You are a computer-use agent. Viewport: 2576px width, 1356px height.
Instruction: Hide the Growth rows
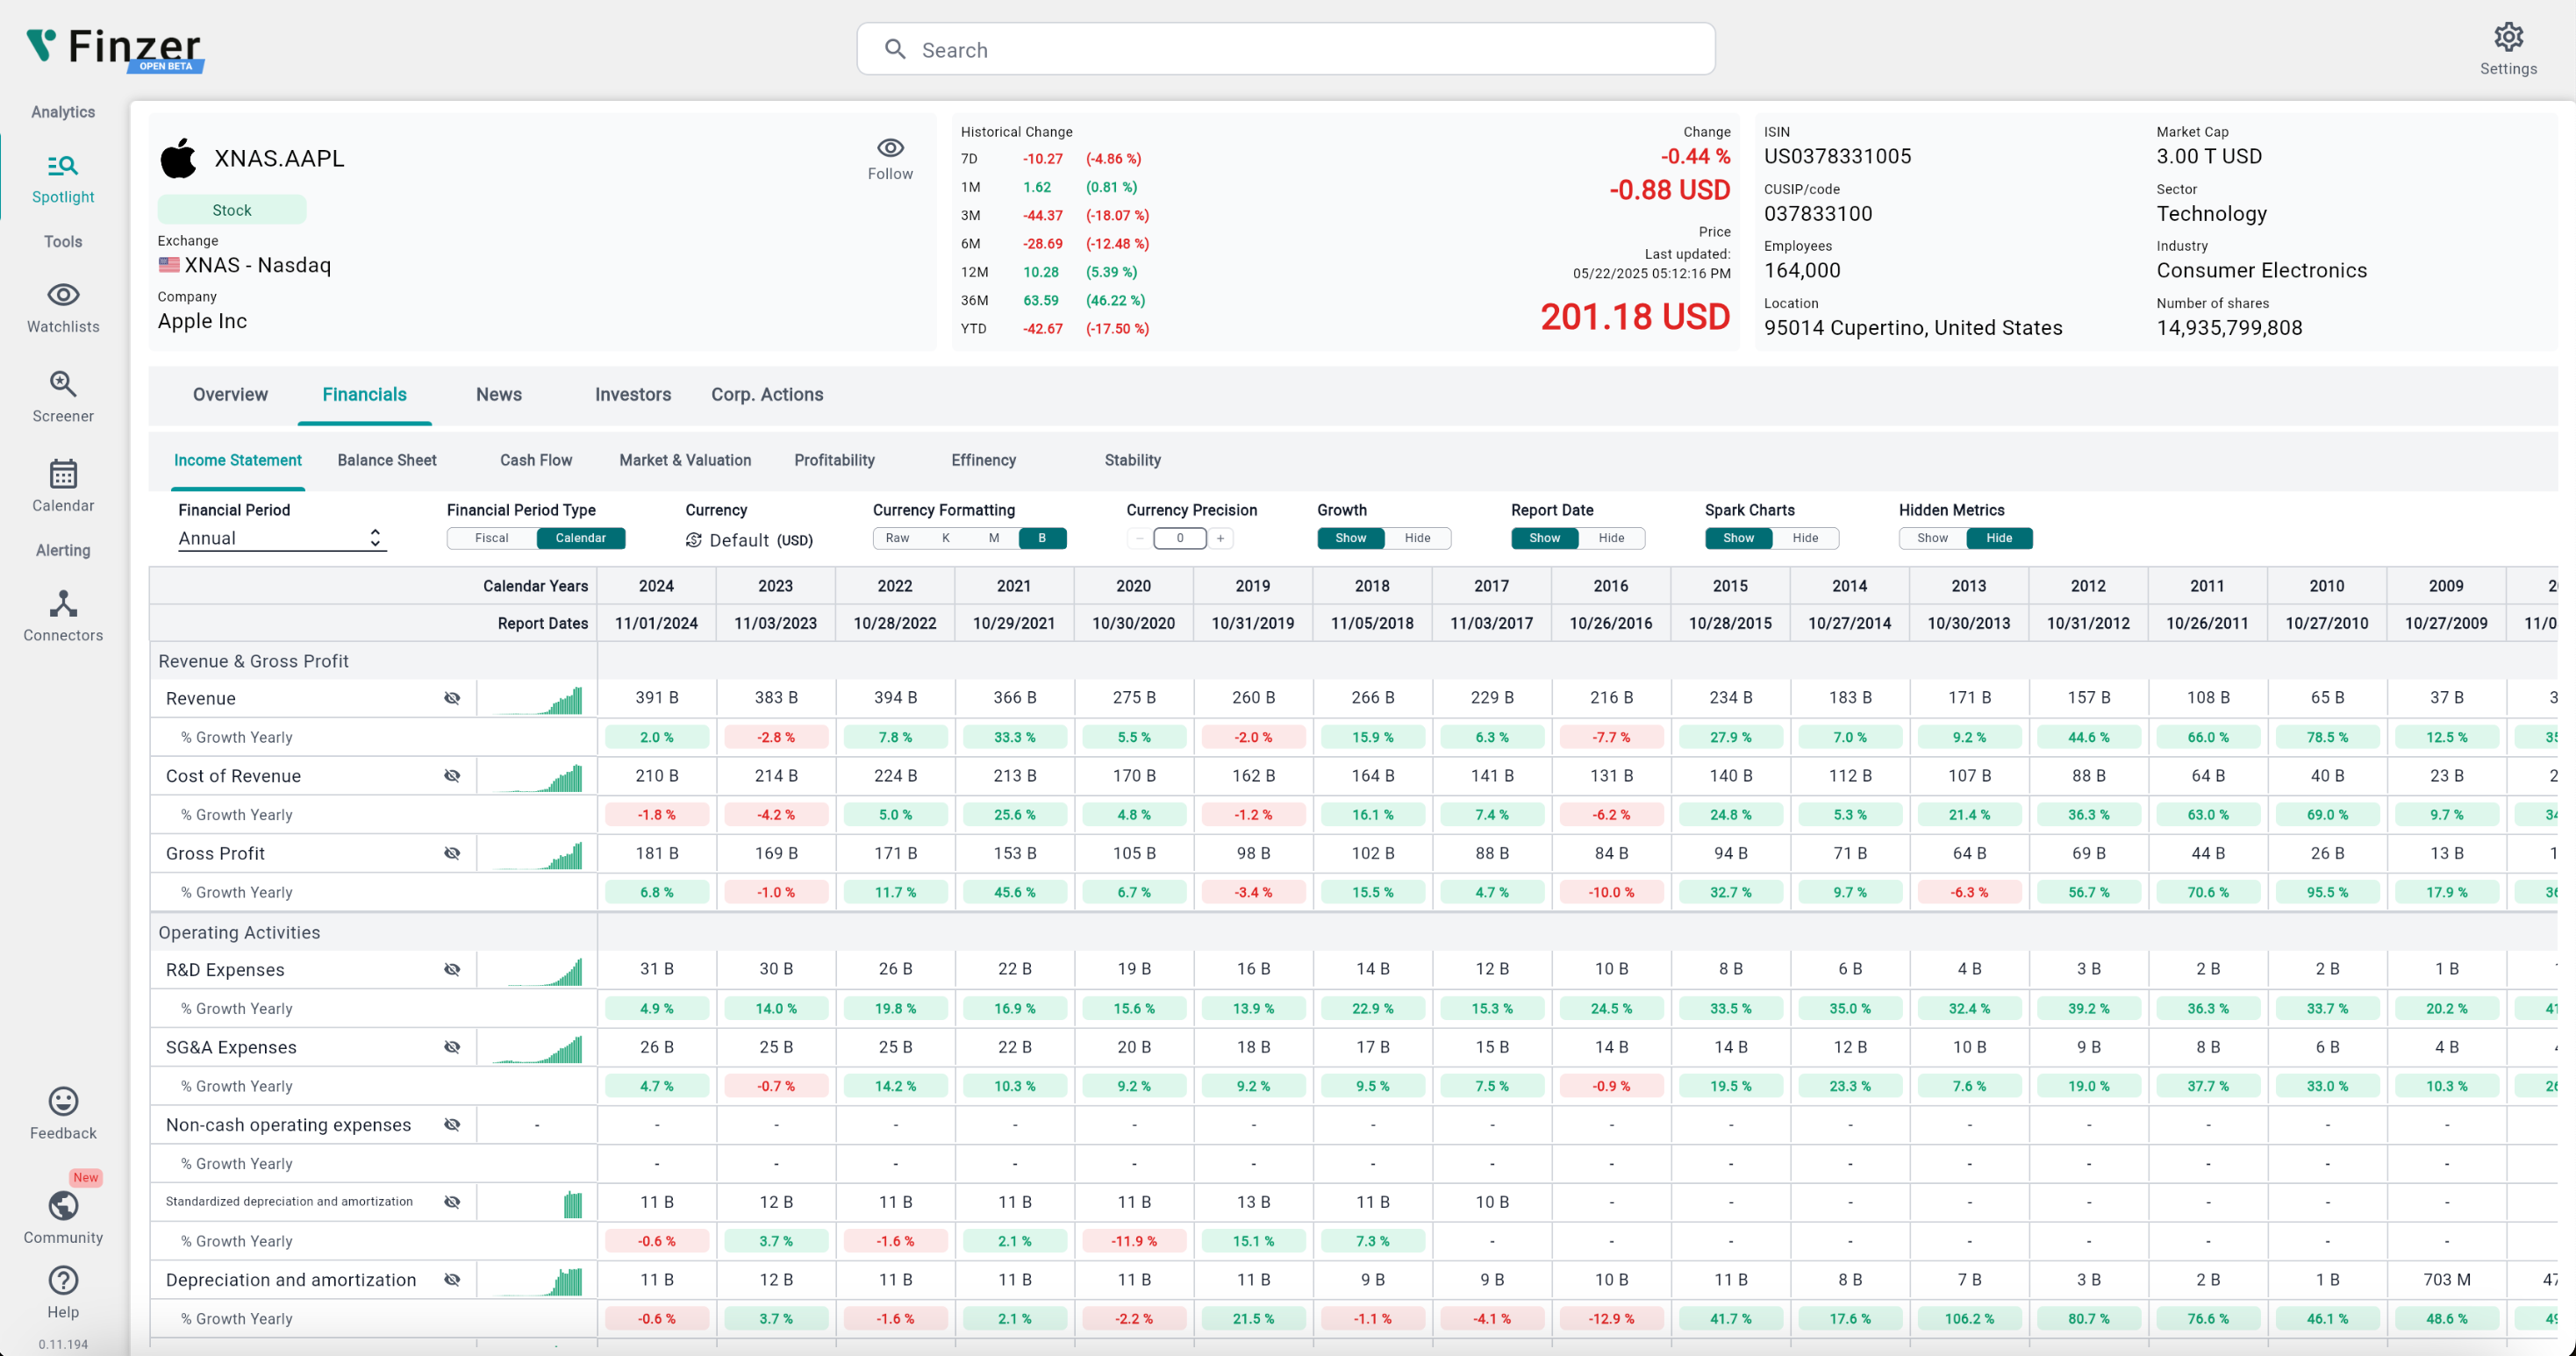pyautogui.click(x=1417, y=538)
